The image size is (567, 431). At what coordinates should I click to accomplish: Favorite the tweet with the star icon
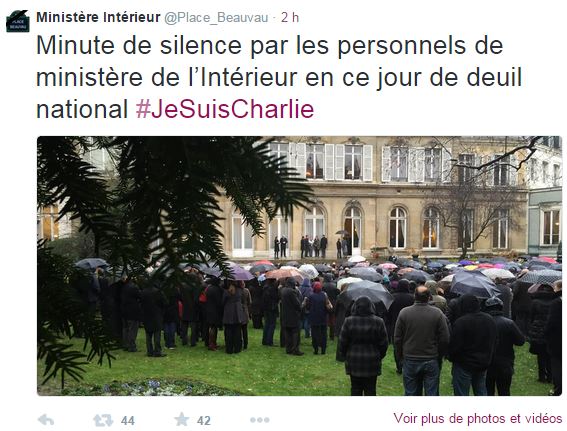182,419
